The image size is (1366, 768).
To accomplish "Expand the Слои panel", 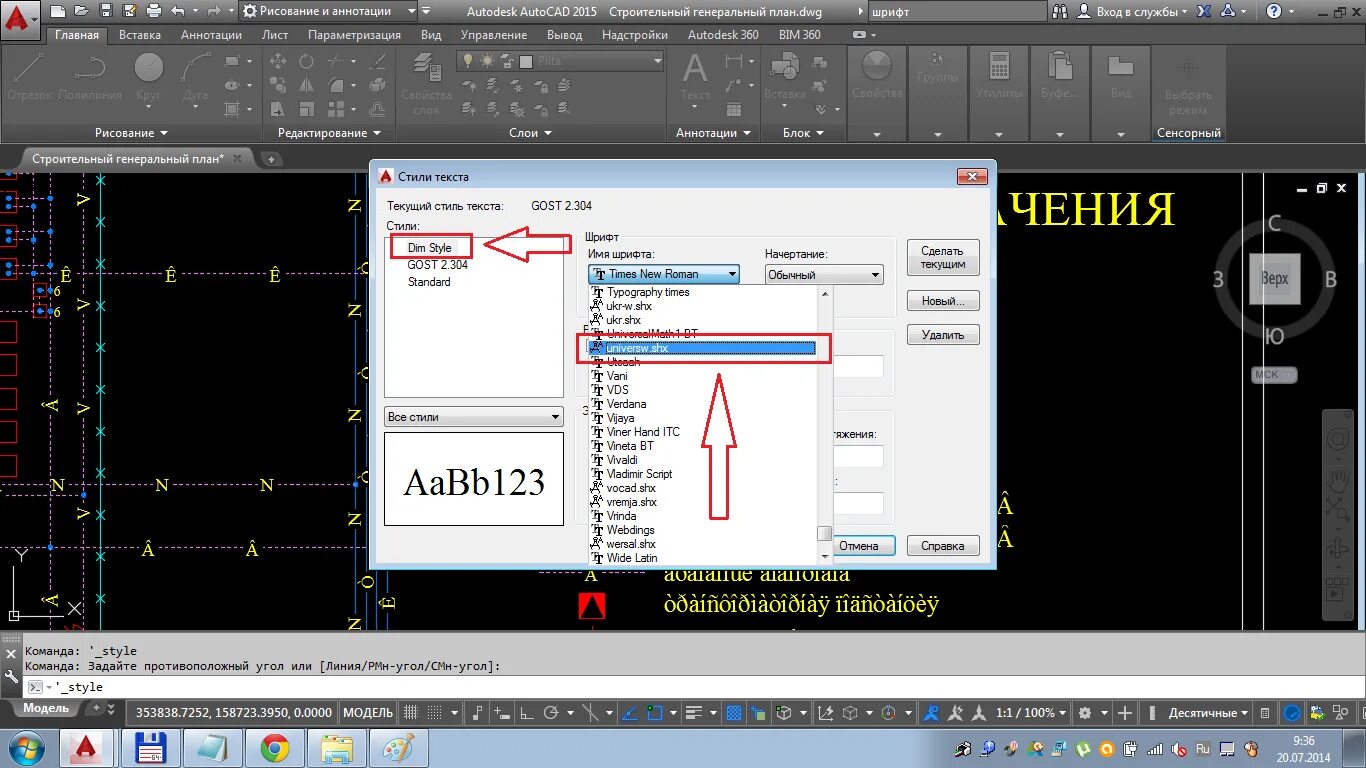I will (x=530, y=132).
